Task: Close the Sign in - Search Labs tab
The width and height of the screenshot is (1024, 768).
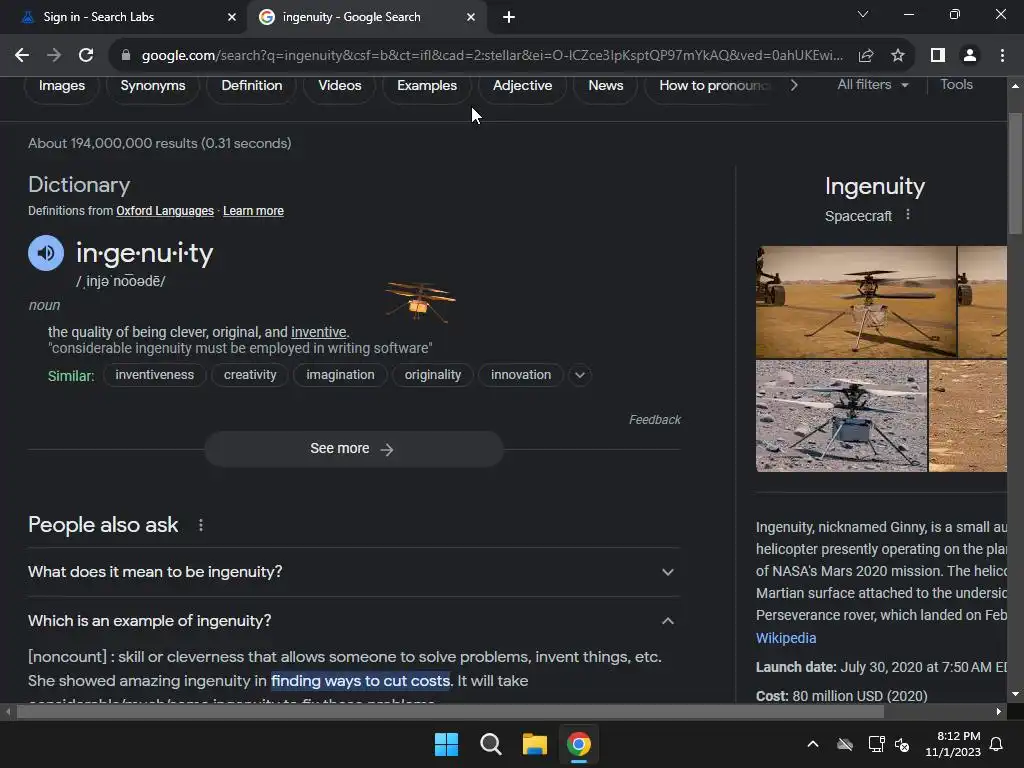Action: click(x=232, y=17)
